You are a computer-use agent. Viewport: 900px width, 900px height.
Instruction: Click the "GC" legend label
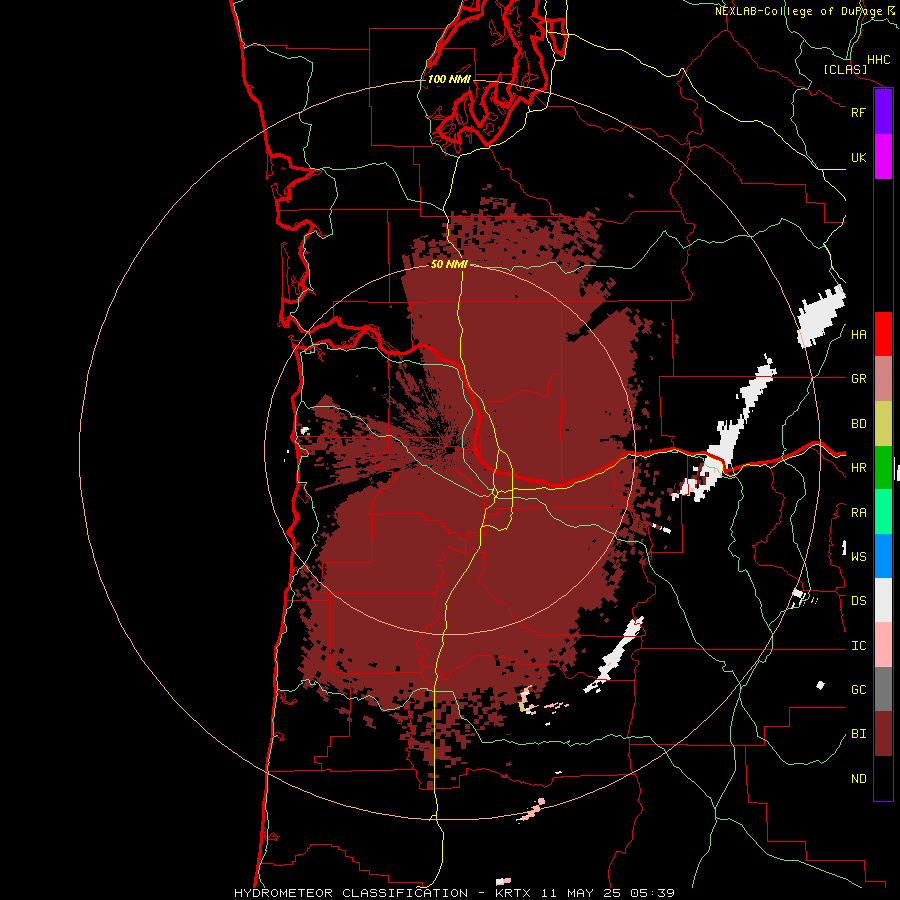pos(858,690)
